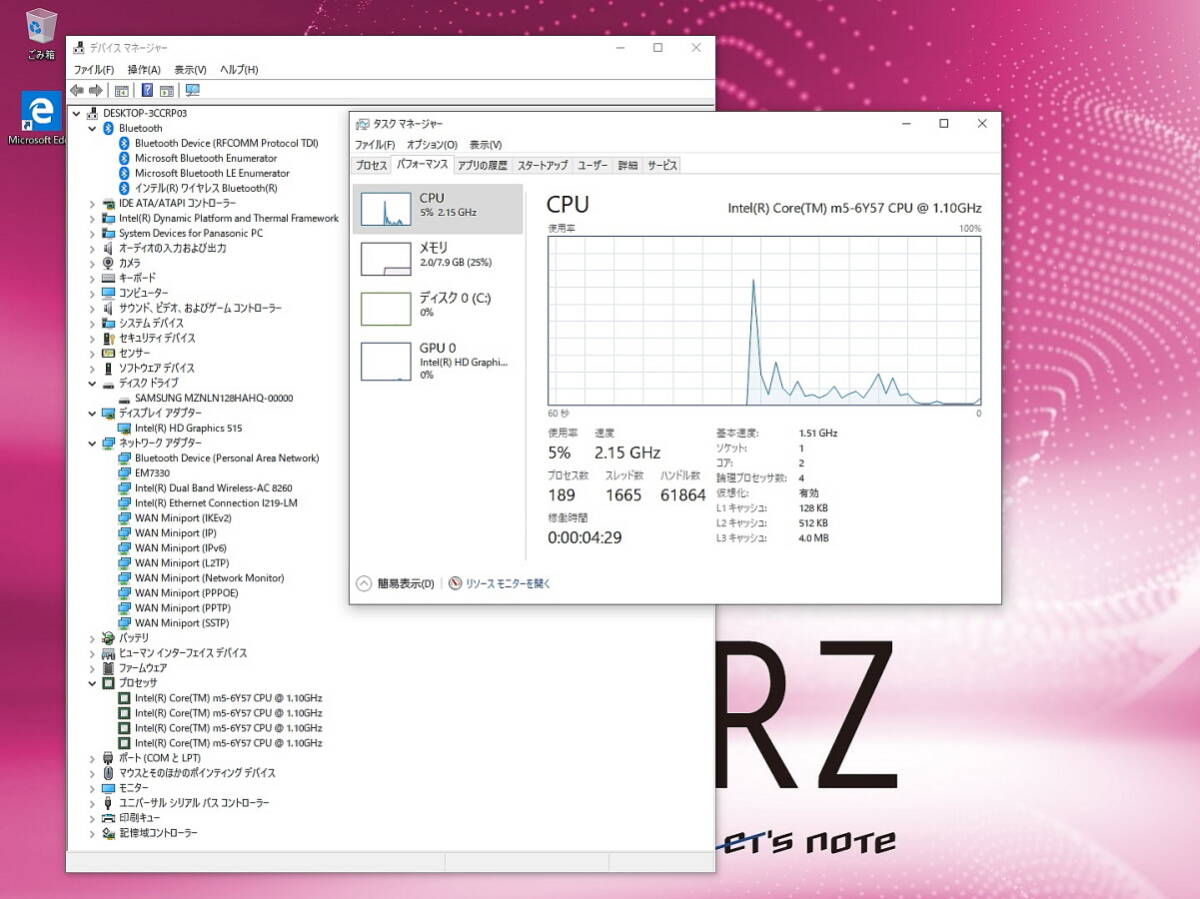Switch to the プロセス tab
Image resolution: width=1200 pixels, height=899 pixels.
pos(371,165)
